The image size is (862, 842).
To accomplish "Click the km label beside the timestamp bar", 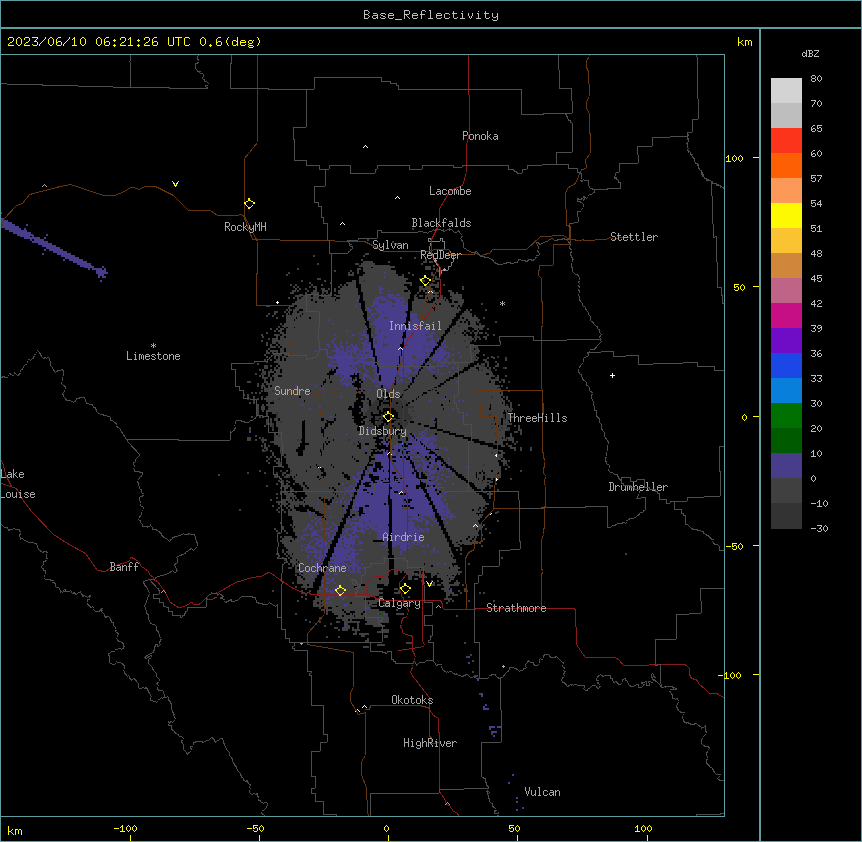I will [744, 42].
